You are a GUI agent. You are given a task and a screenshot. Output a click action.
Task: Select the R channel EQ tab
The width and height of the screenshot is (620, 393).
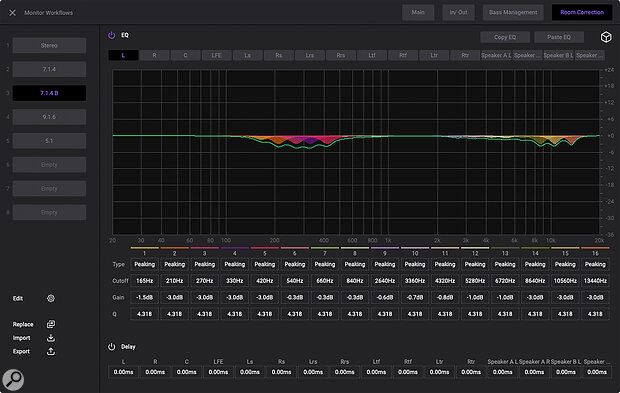tap(155, 55)
